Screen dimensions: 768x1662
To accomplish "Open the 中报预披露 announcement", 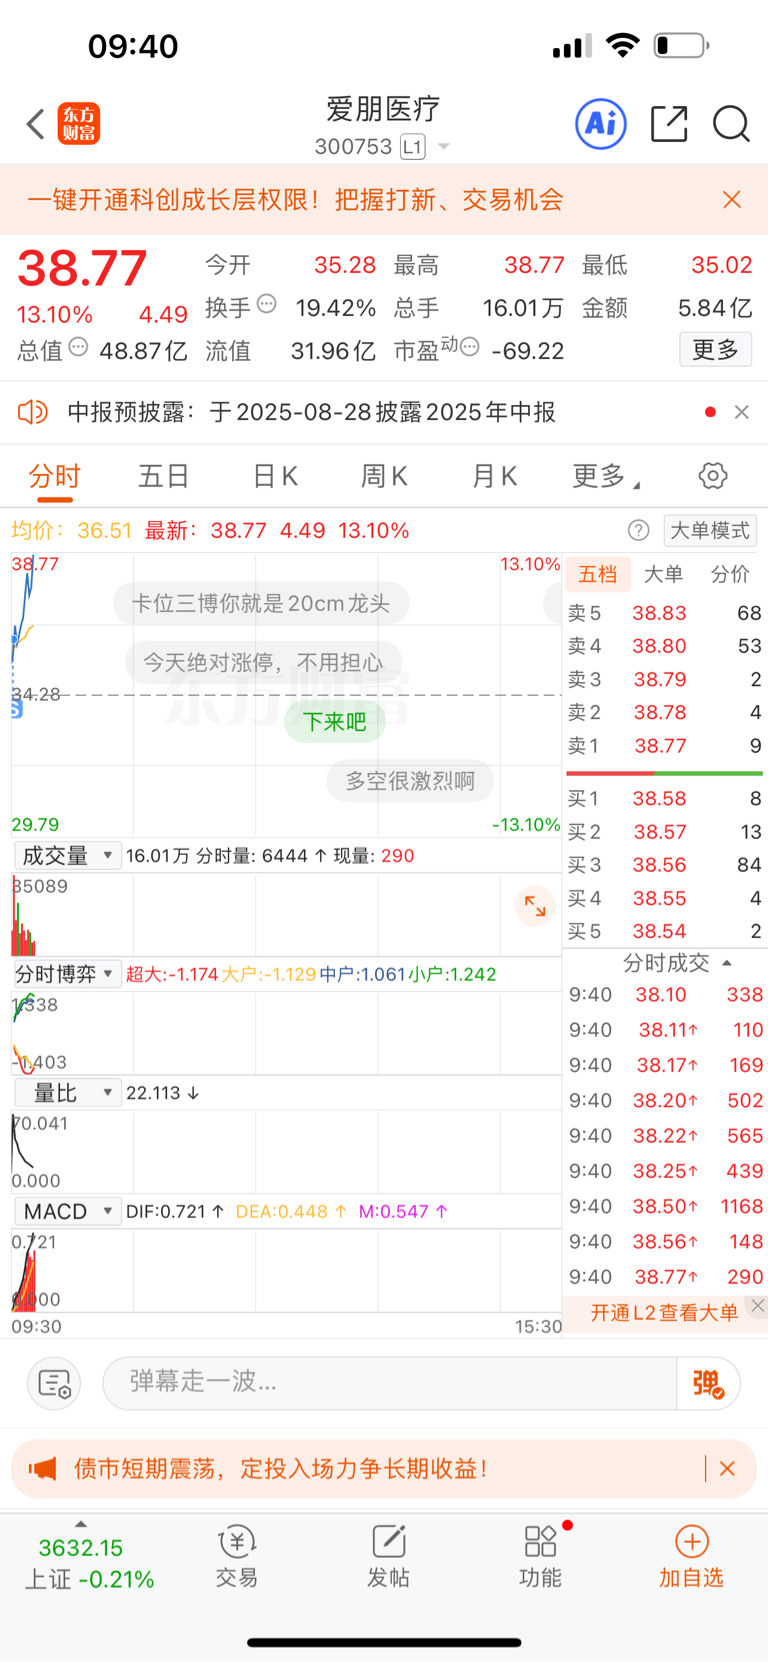I will 311,412.
